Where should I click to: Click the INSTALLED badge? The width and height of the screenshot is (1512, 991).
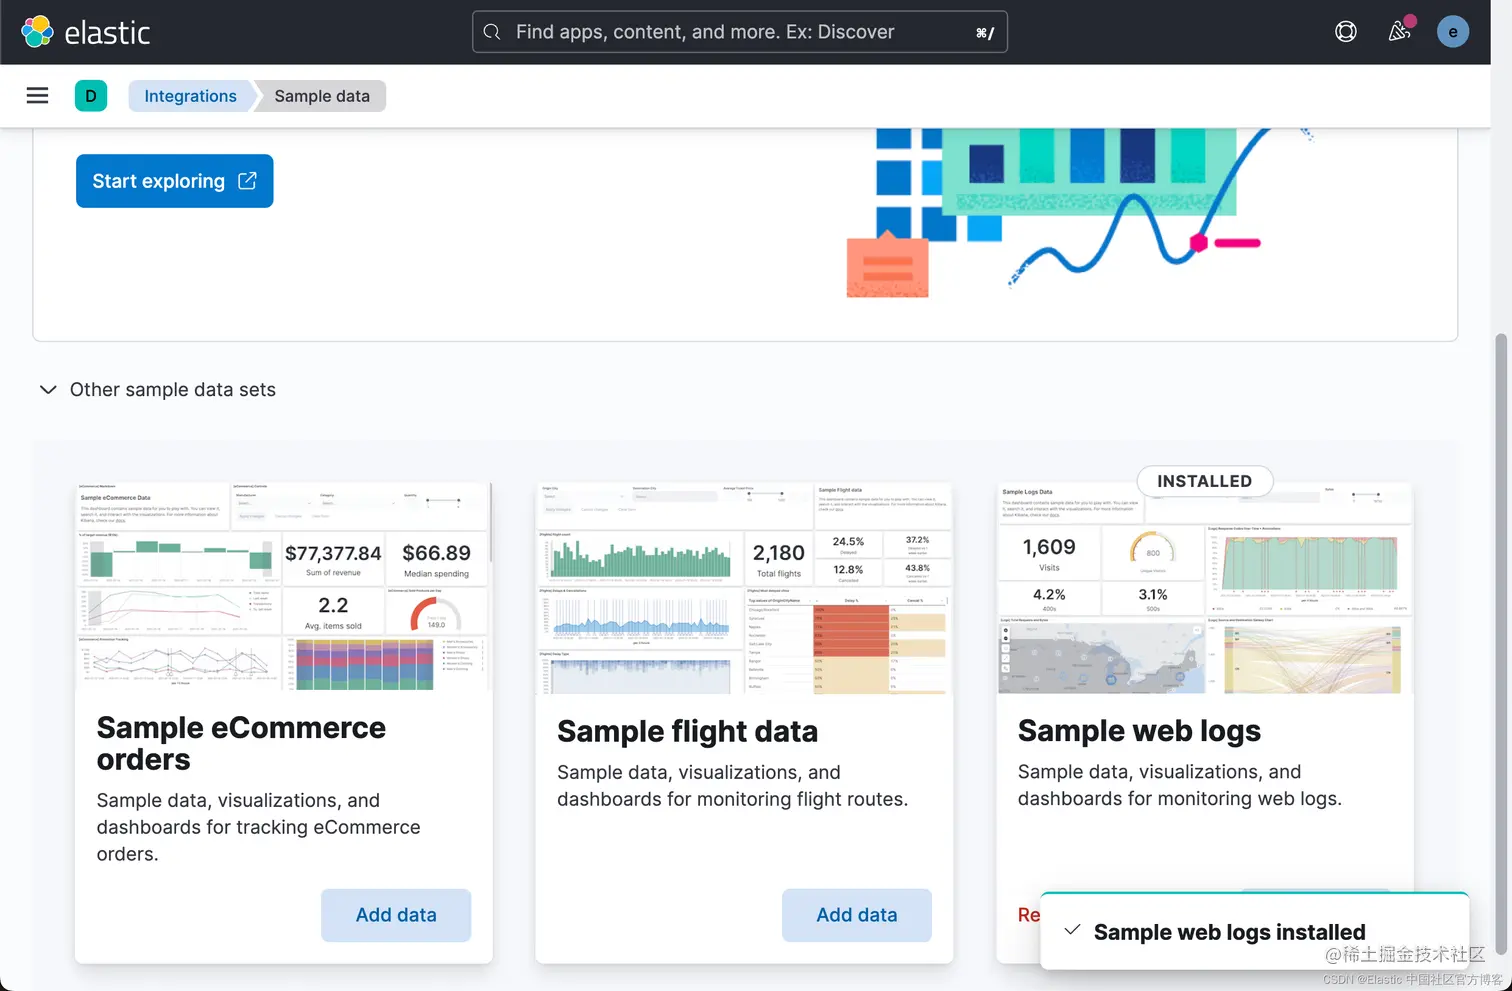coord(1205,481)
